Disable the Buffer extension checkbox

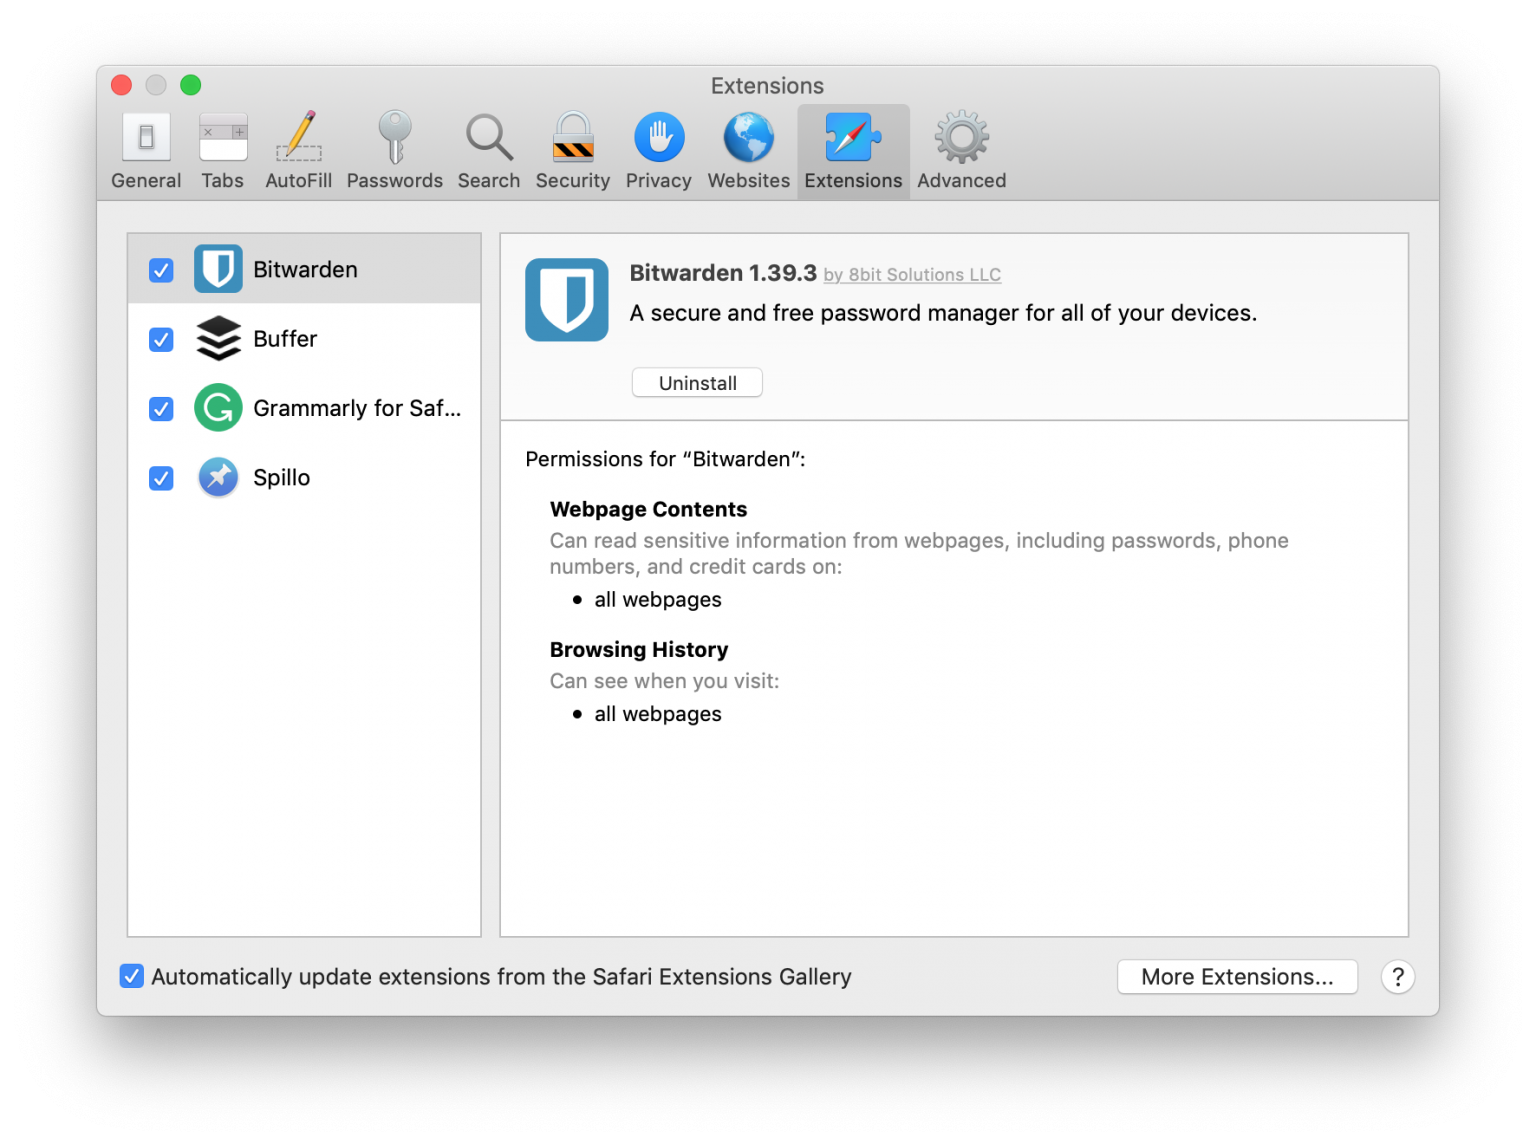click(x=161, y=340)
